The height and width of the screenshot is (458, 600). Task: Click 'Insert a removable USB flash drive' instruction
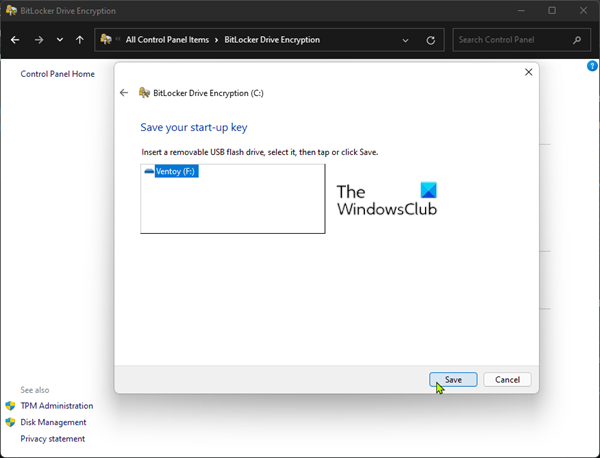click(x=259, y=152)
